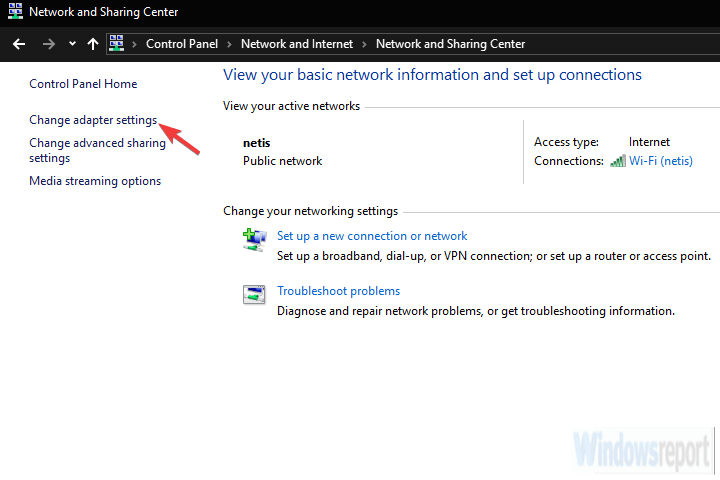
Task: Click the Back navigation arrow
Action: pyautogui.click(x=19, y=44)
